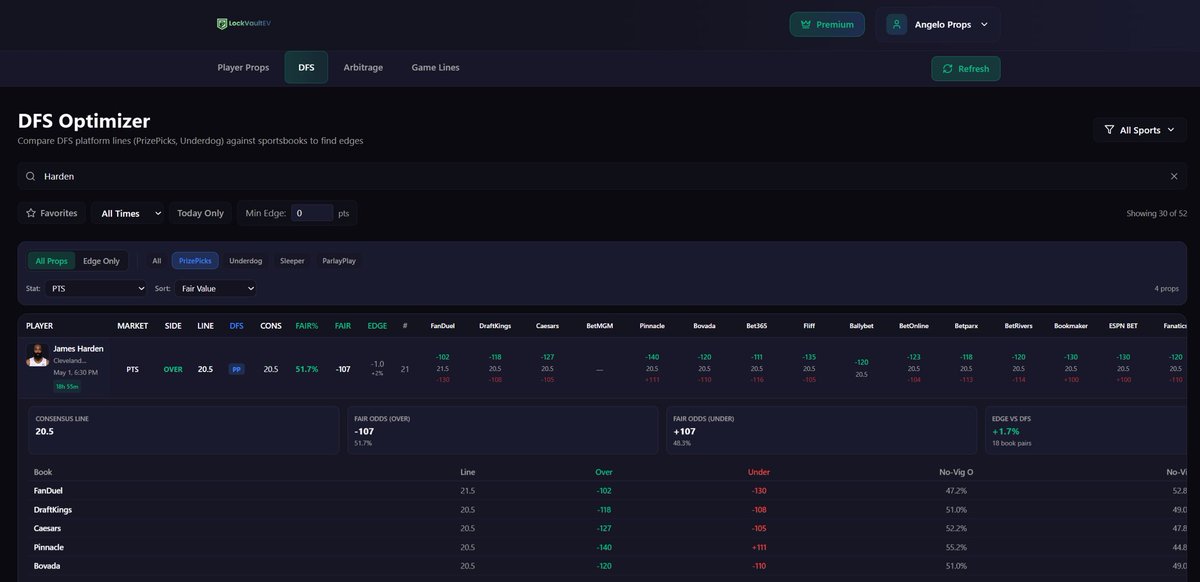Open the Sort Fair Value dropdown
The width and height of the screenshot is (1200, 582).
click(x=215, y=288)
